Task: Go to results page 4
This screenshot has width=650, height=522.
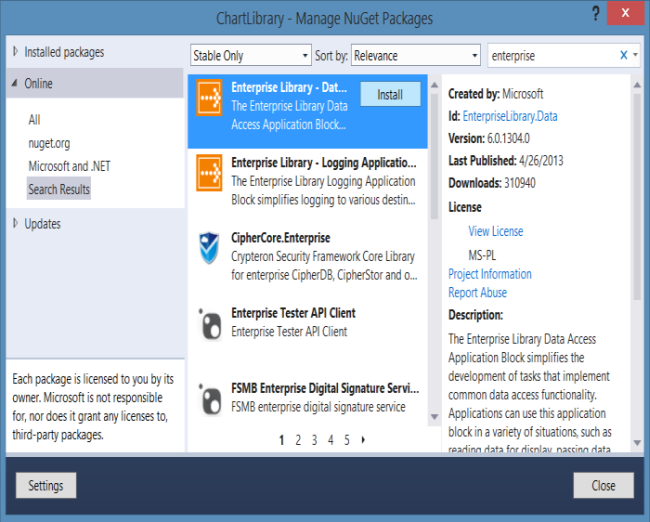Action: (x=330, y=439)
